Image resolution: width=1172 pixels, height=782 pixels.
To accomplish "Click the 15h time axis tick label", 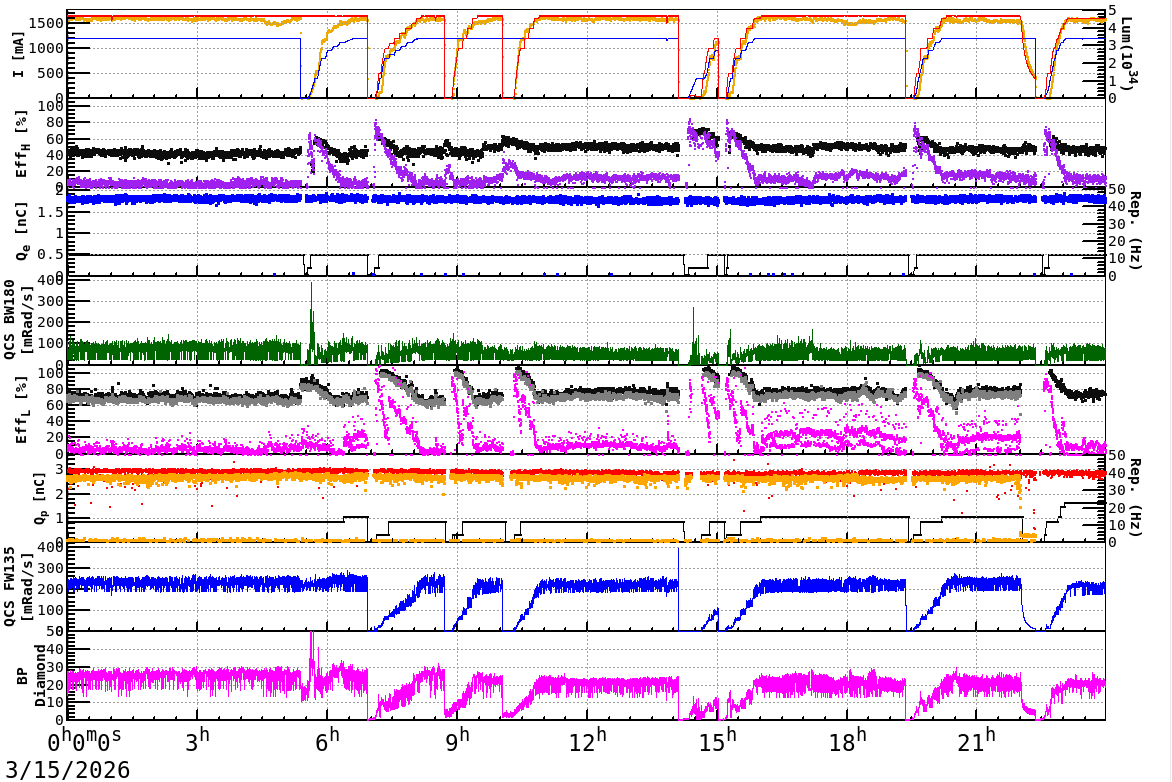I will click(718, 741).
